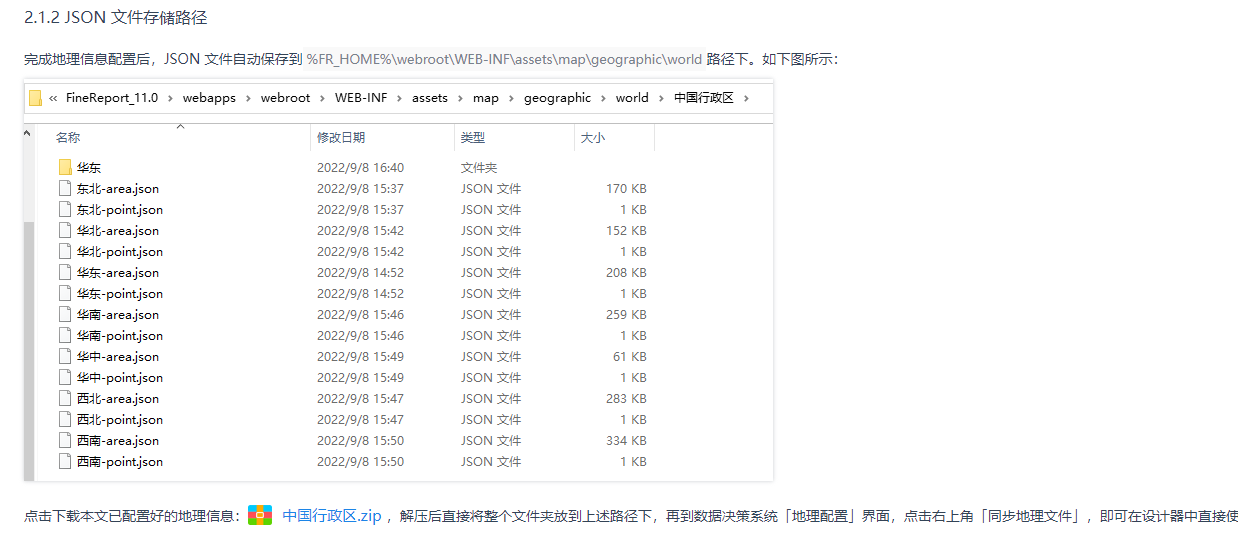Screen dimensions: 1238x554
Task: Expand the chevron after world in path
Action: click(x=662, y=98)
